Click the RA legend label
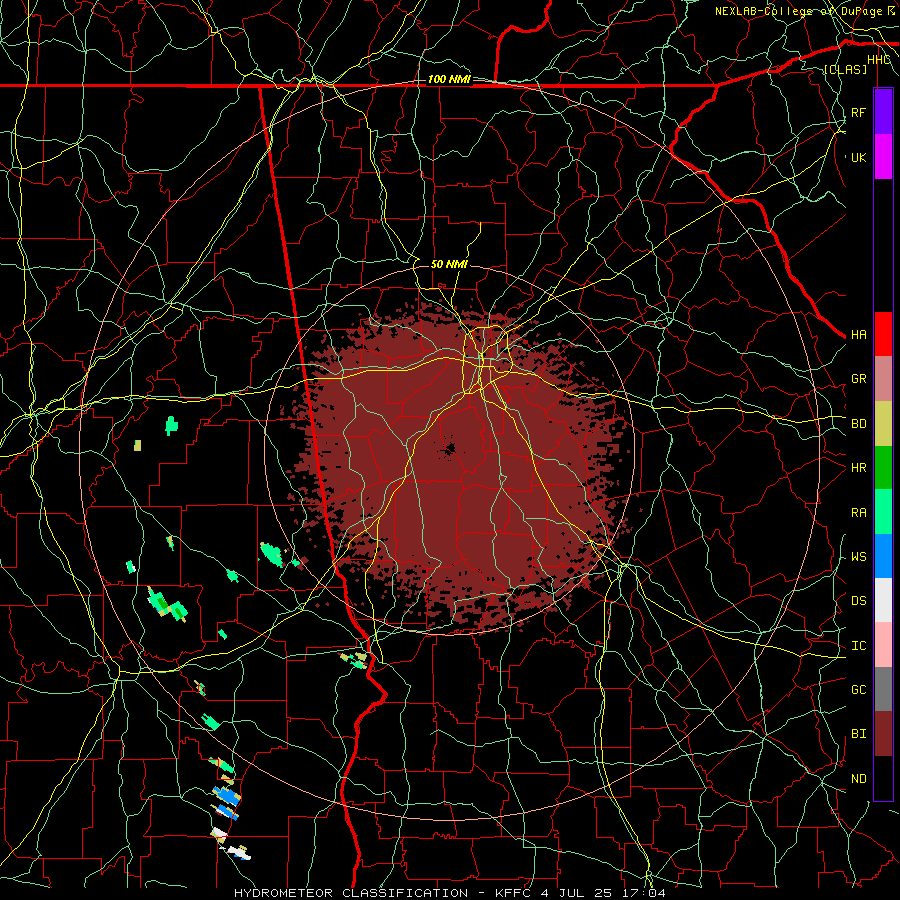This screenshot has height=900, width=900. click(858, 513)
